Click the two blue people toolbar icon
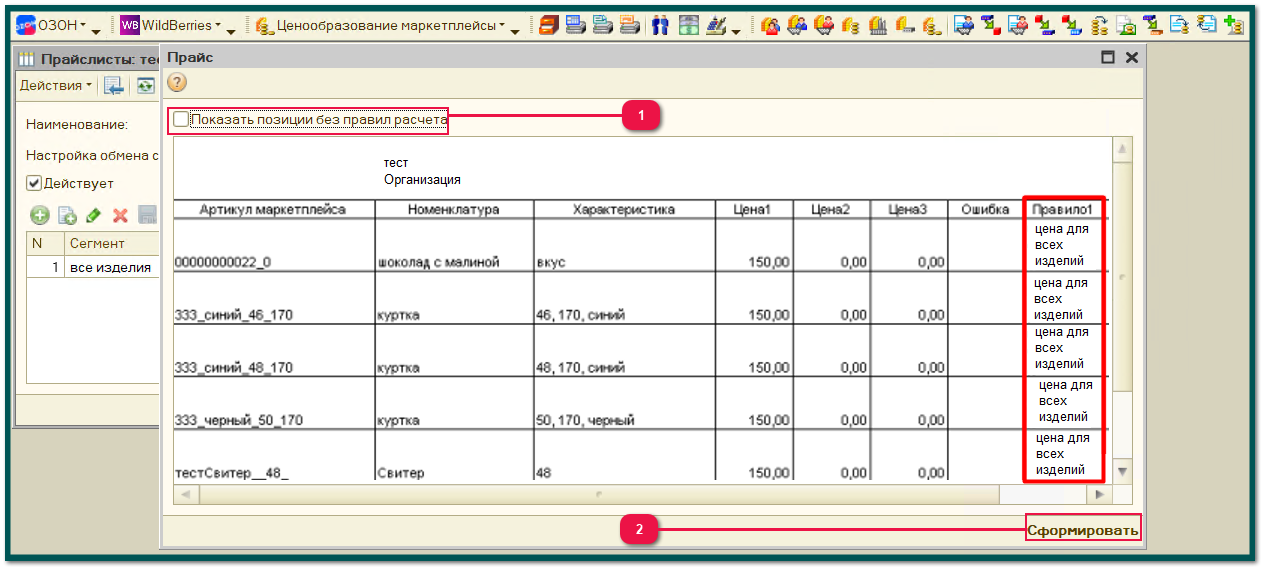This screenshot has height=570, width=1264. pos(661,25)
